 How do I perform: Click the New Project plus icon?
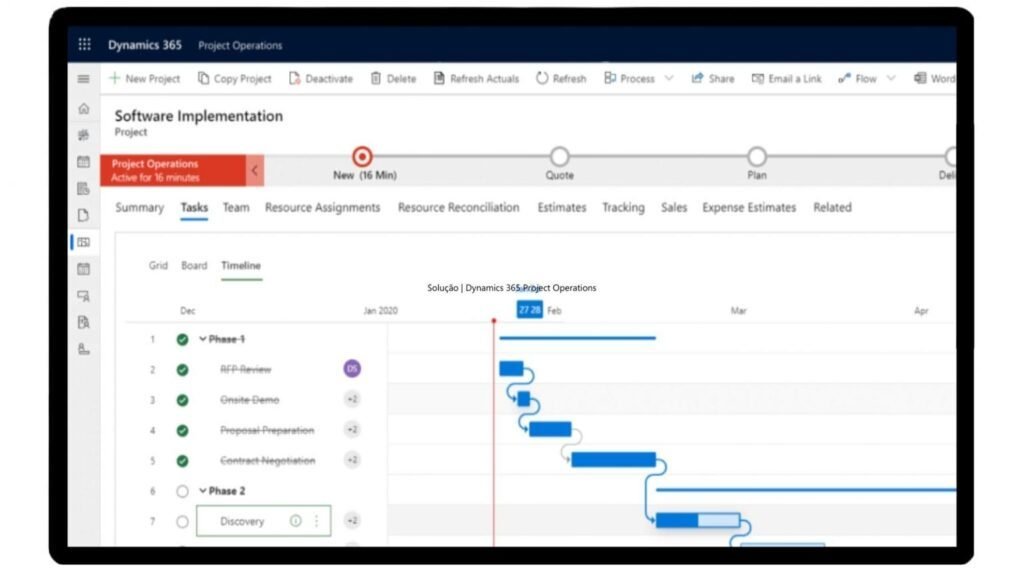coord(115,78)
